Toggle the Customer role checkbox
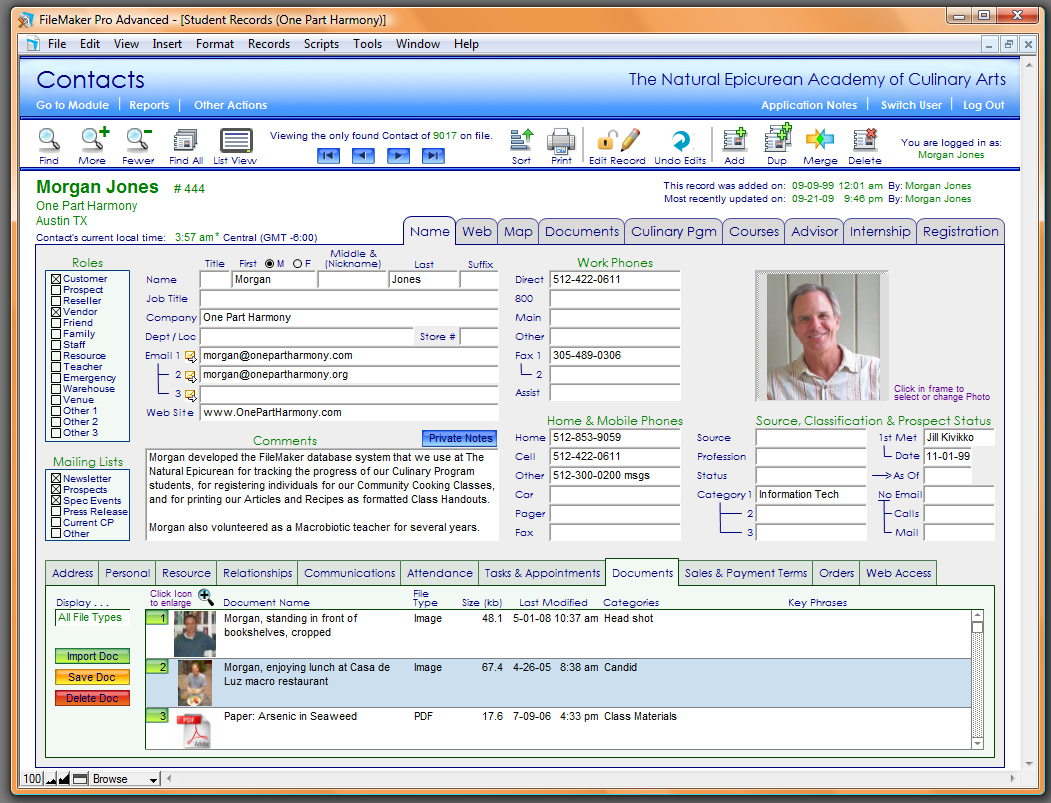 click(56, 279)
